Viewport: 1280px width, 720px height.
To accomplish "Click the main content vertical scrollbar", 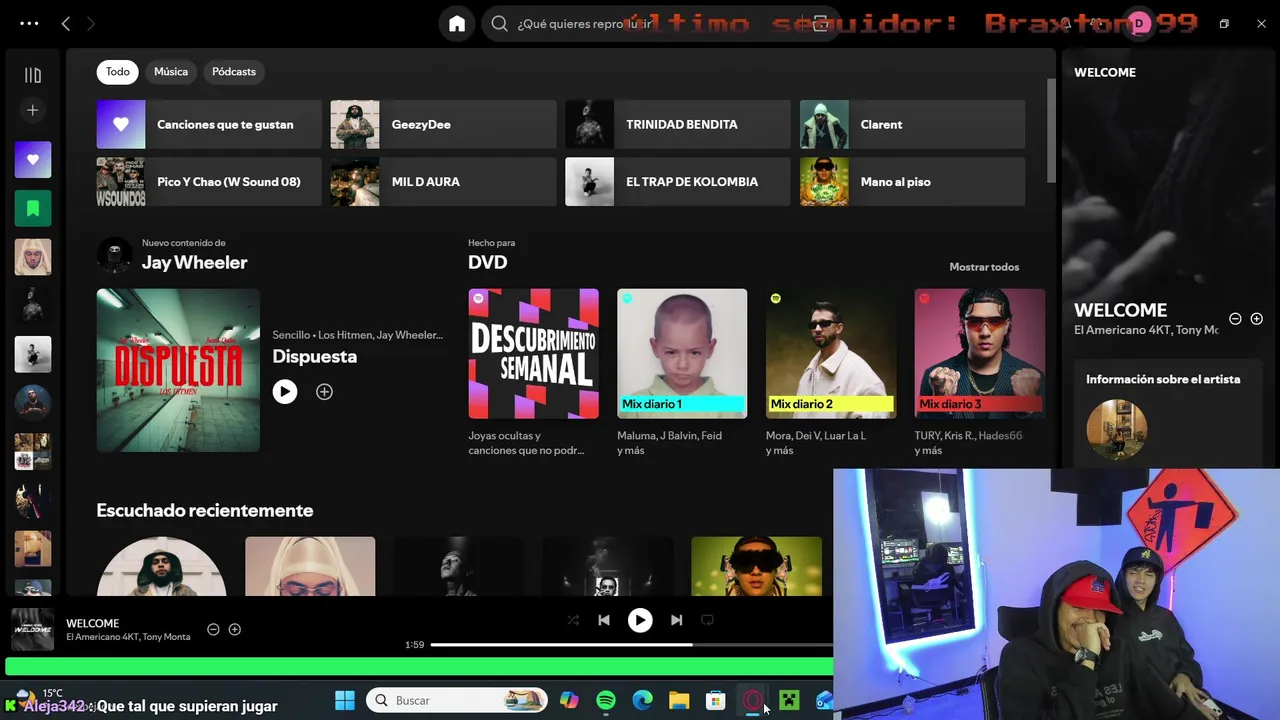I will click(x=1051, y=130).
